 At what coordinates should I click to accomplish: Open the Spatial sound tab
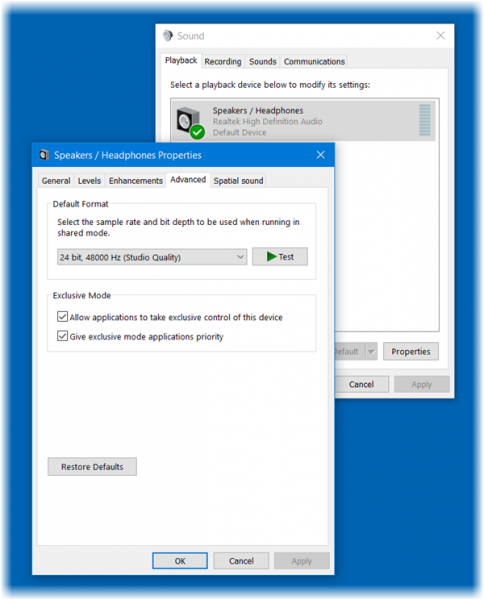pyautogui.click(x=238, y=181)
